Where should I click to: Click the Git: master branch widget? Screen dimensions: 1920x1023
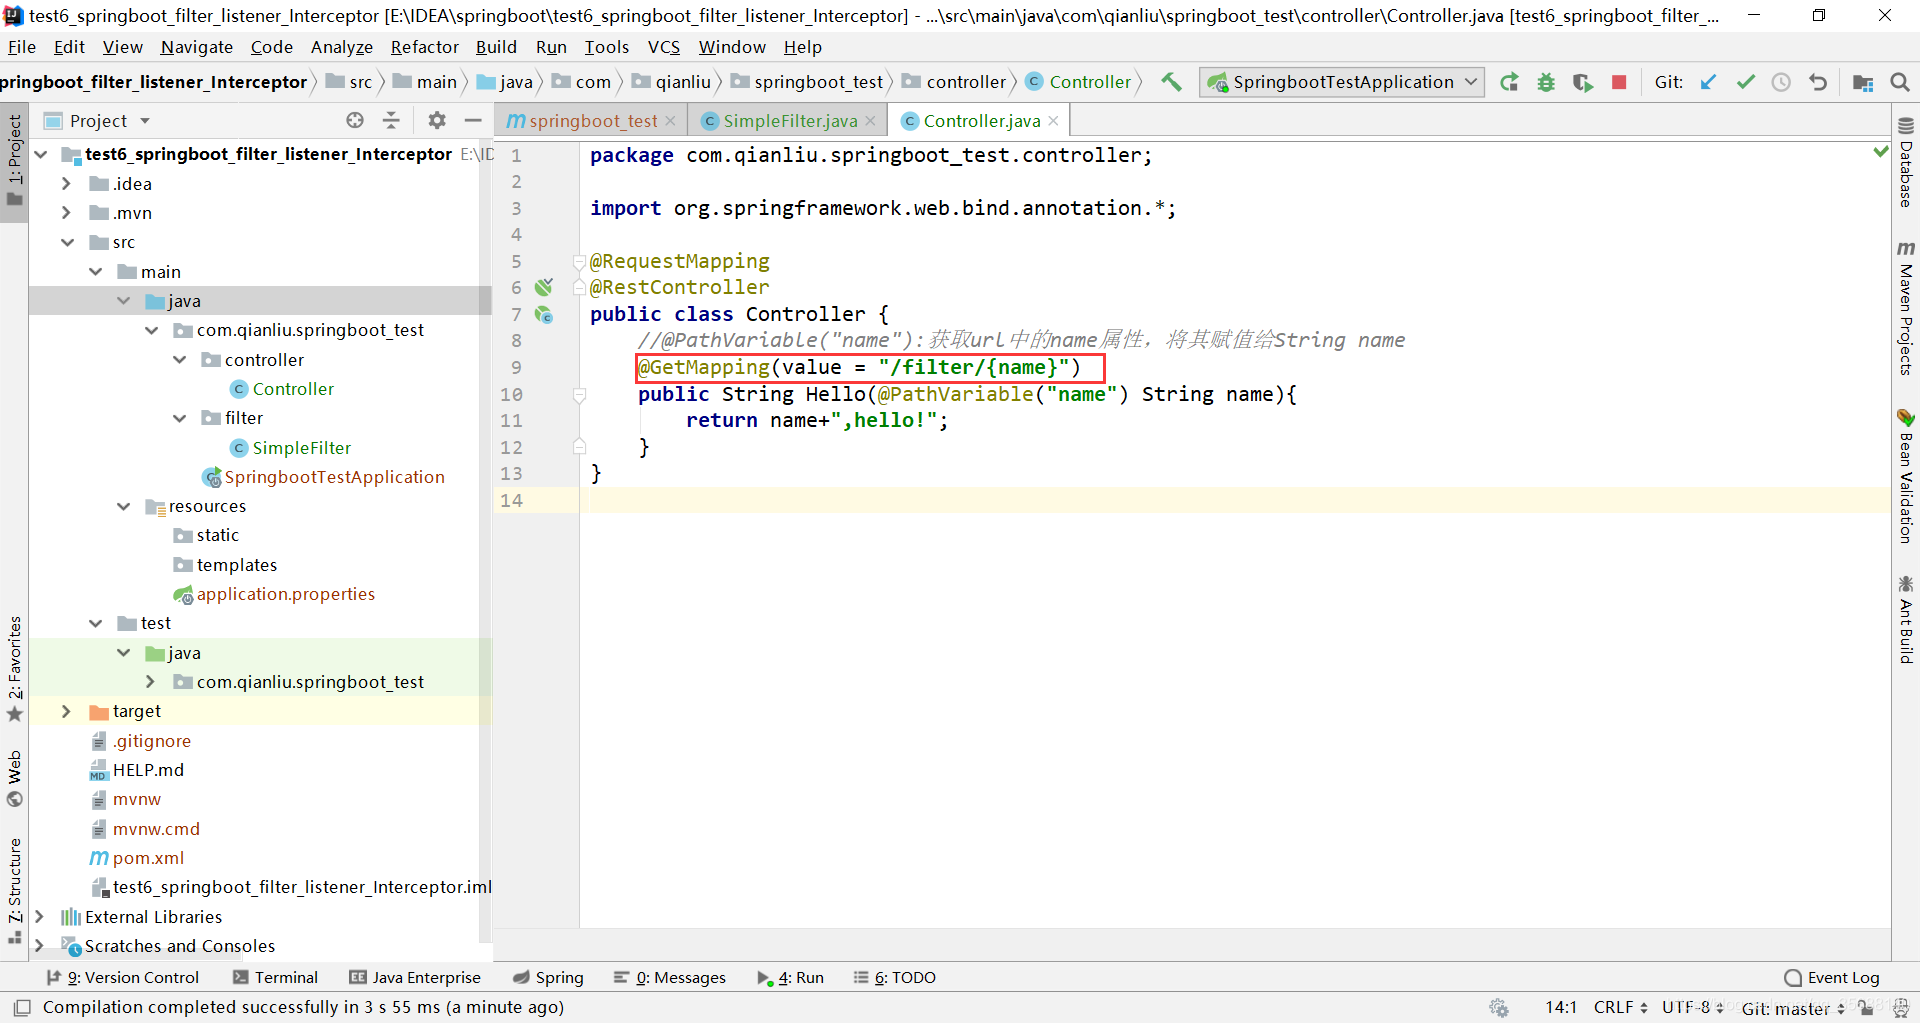click(1792, 1008)
